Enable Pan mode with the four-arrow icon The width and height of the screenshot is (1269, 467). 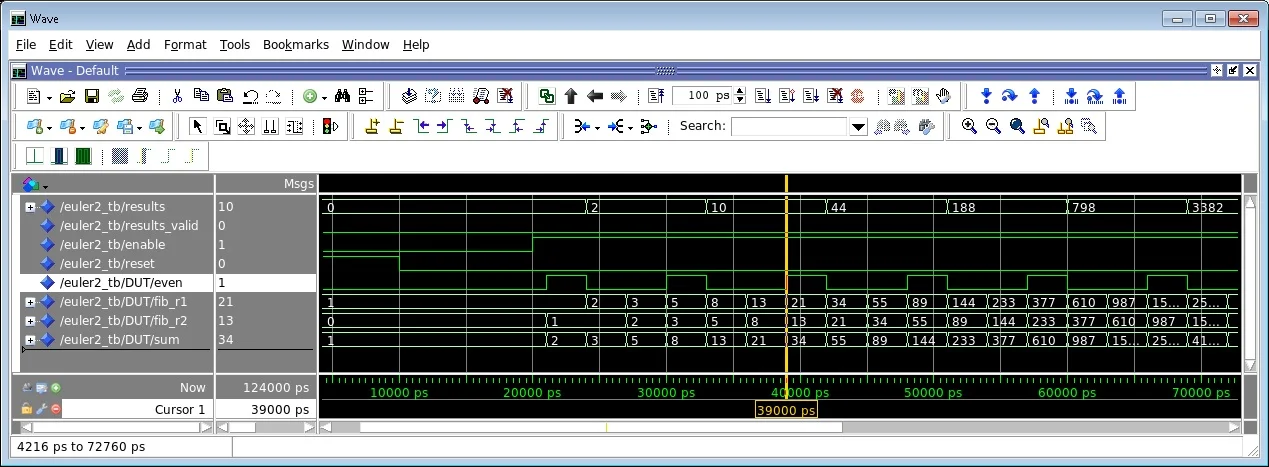(x=246, y=126)
